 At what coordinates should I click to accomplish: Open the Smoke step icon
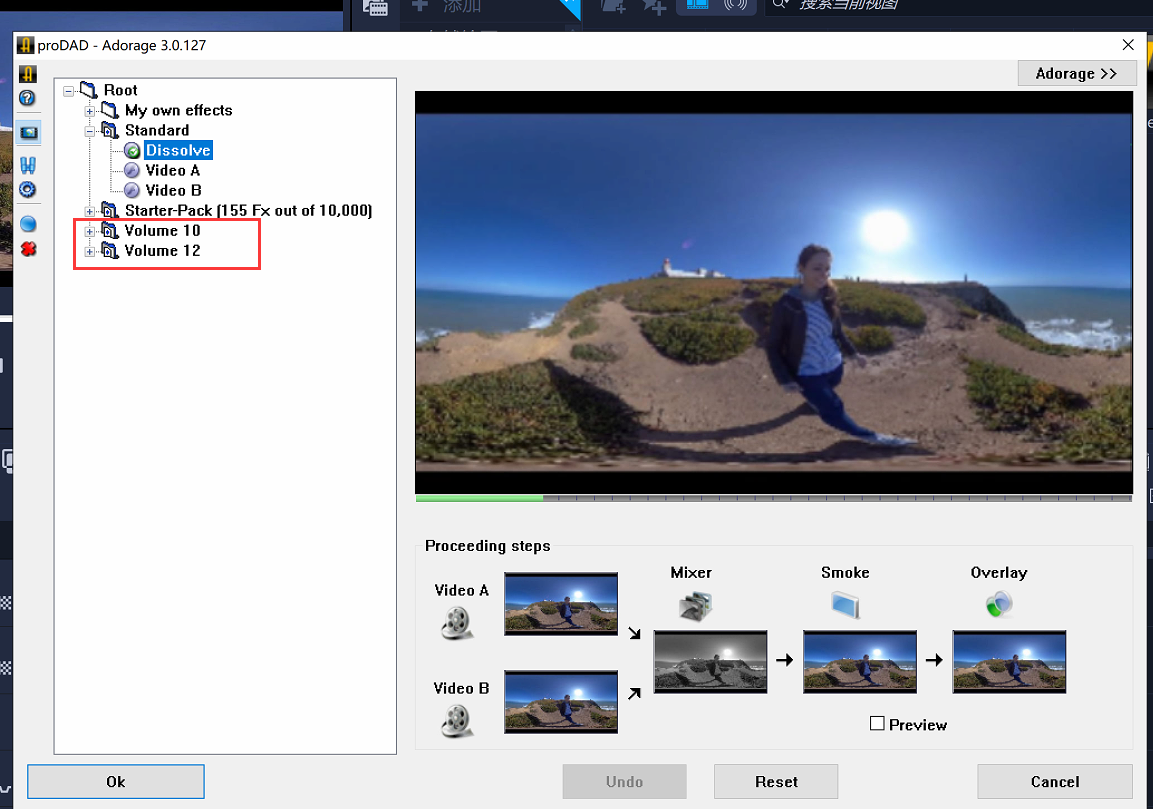click(x=844, y=604)
